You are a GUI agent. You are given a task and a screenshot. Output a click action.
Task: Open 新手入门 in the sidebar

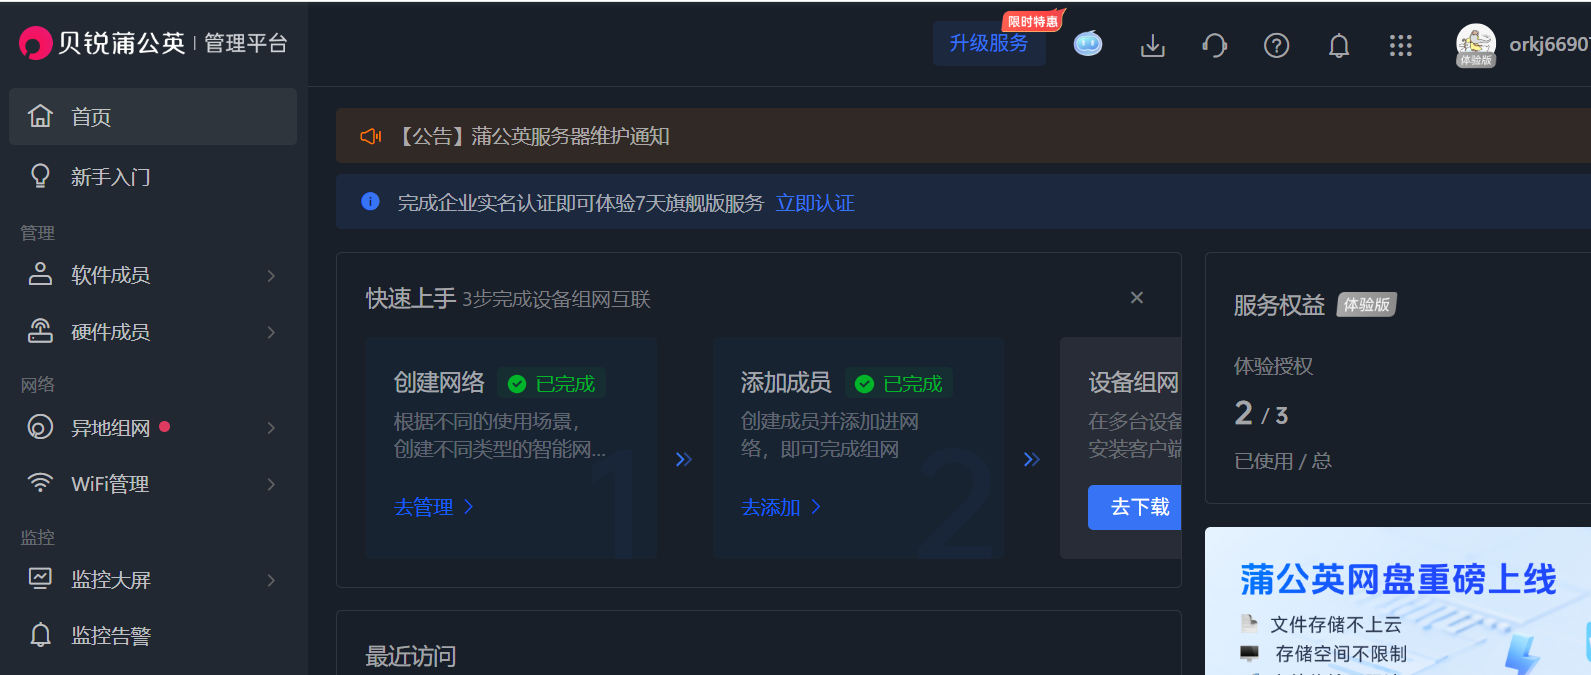tap(153, 176)
